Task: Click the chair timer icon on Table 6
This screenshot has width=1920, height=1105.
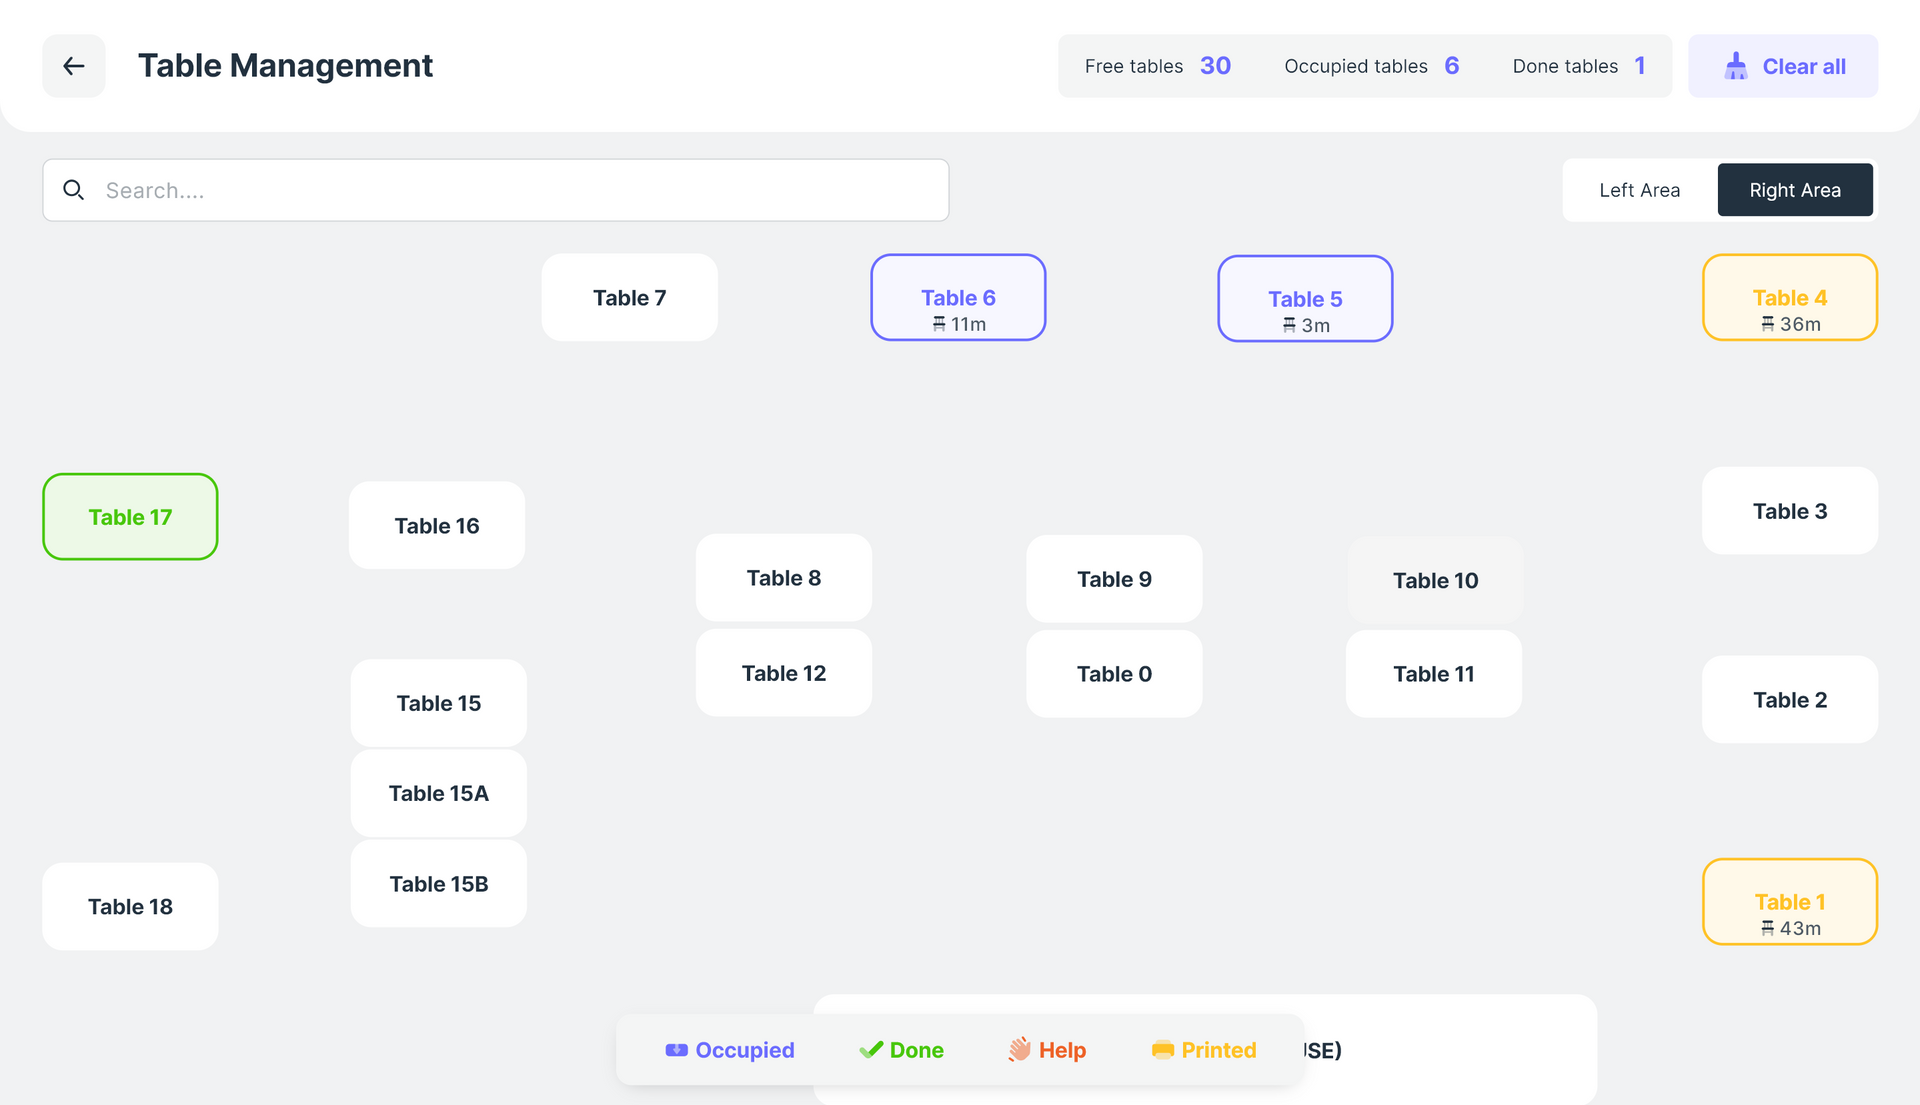Action: point(938,324)
